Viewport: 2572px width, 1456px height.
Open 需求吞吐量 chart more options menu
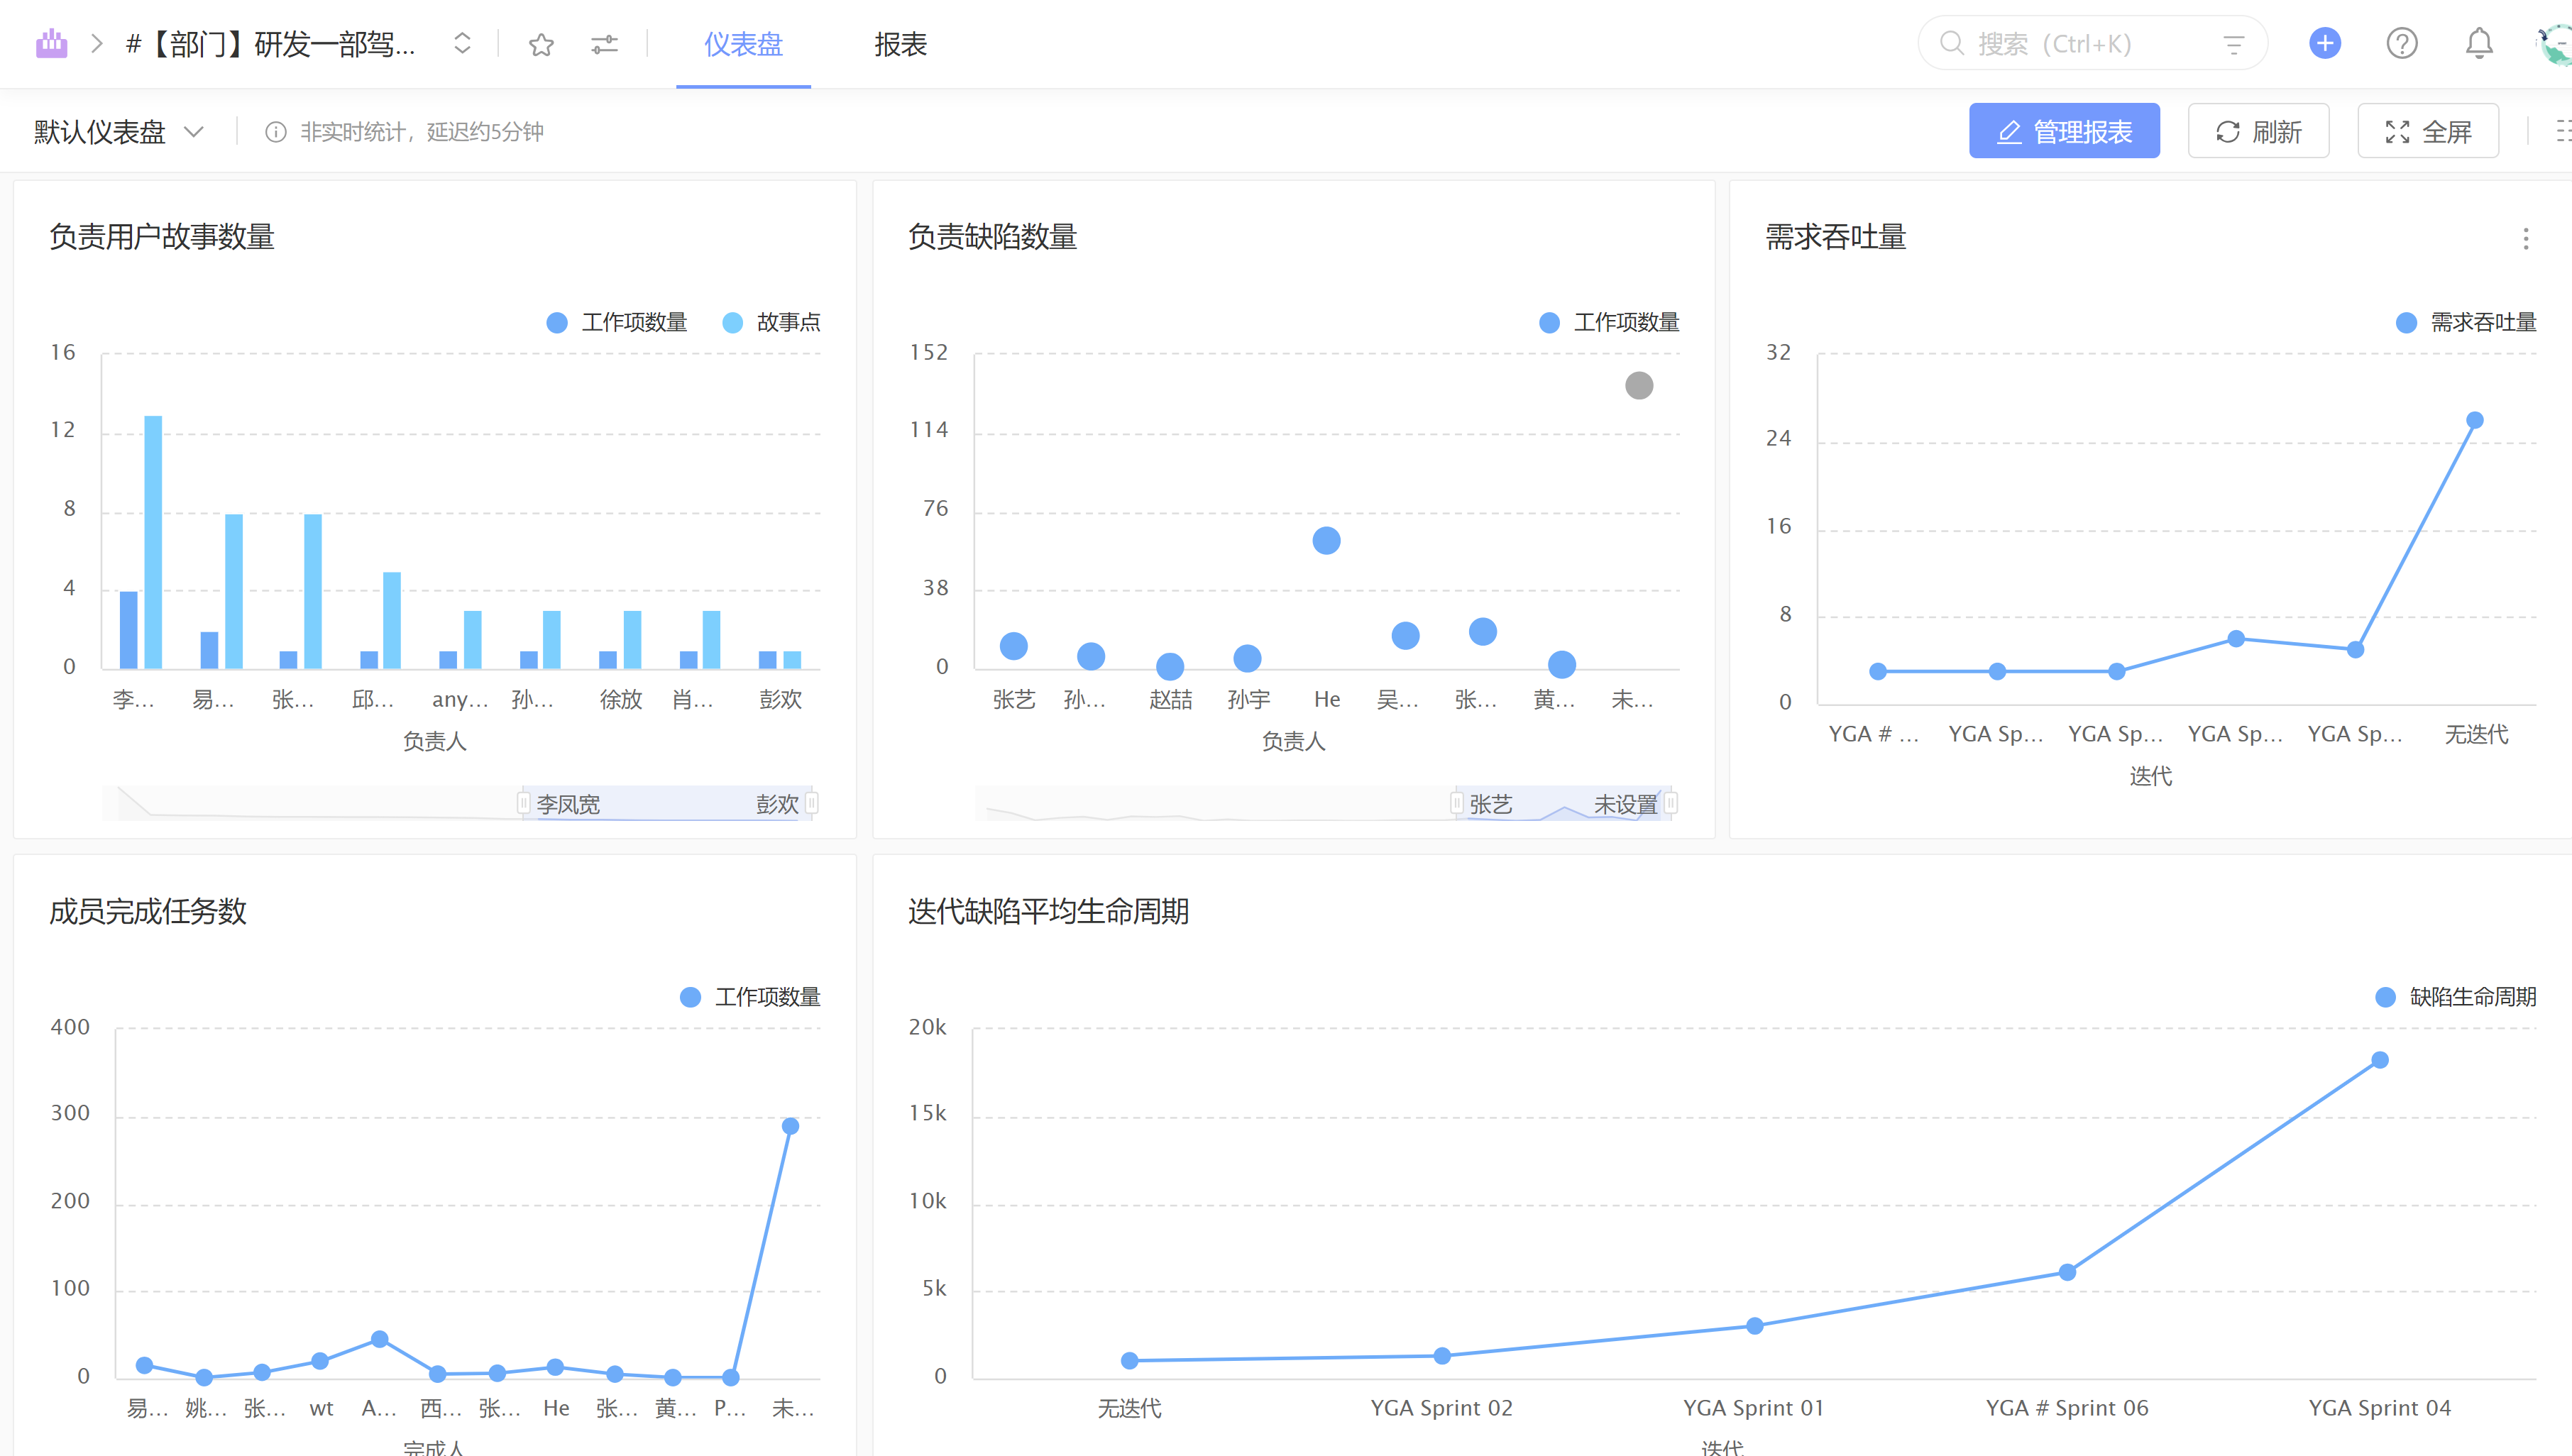pyautogui.click(x=2525, y=238)
